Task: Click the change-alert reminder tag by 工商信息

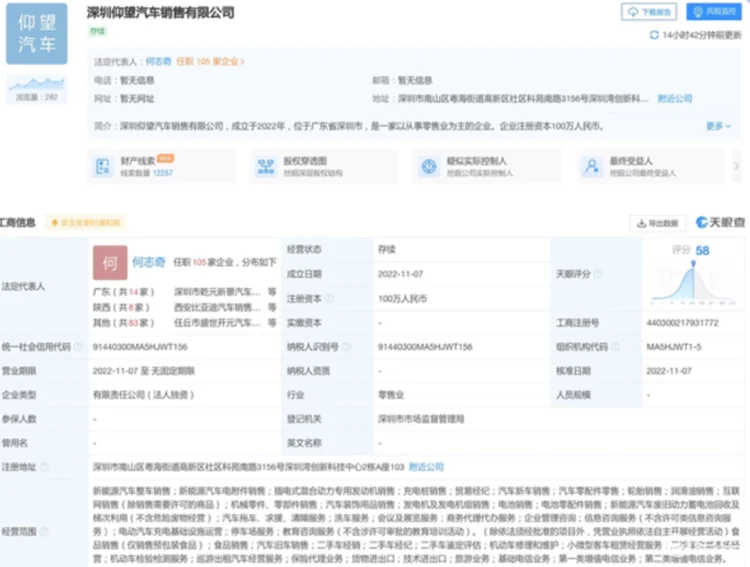Action: [86, 222]
